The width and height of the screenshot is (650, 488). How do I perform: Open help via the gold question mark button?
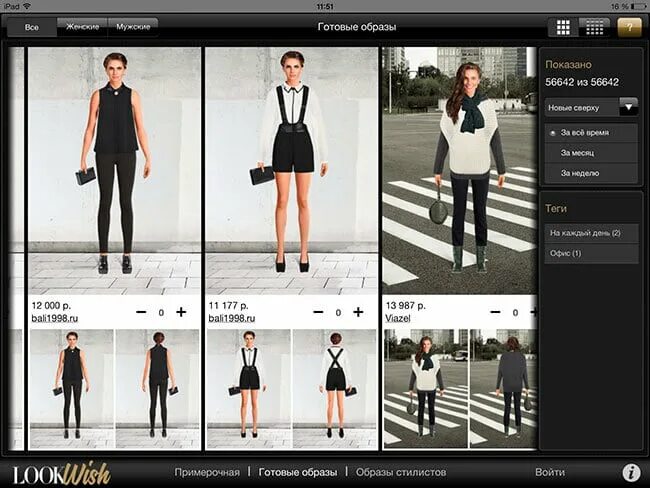tap(629, 27)
